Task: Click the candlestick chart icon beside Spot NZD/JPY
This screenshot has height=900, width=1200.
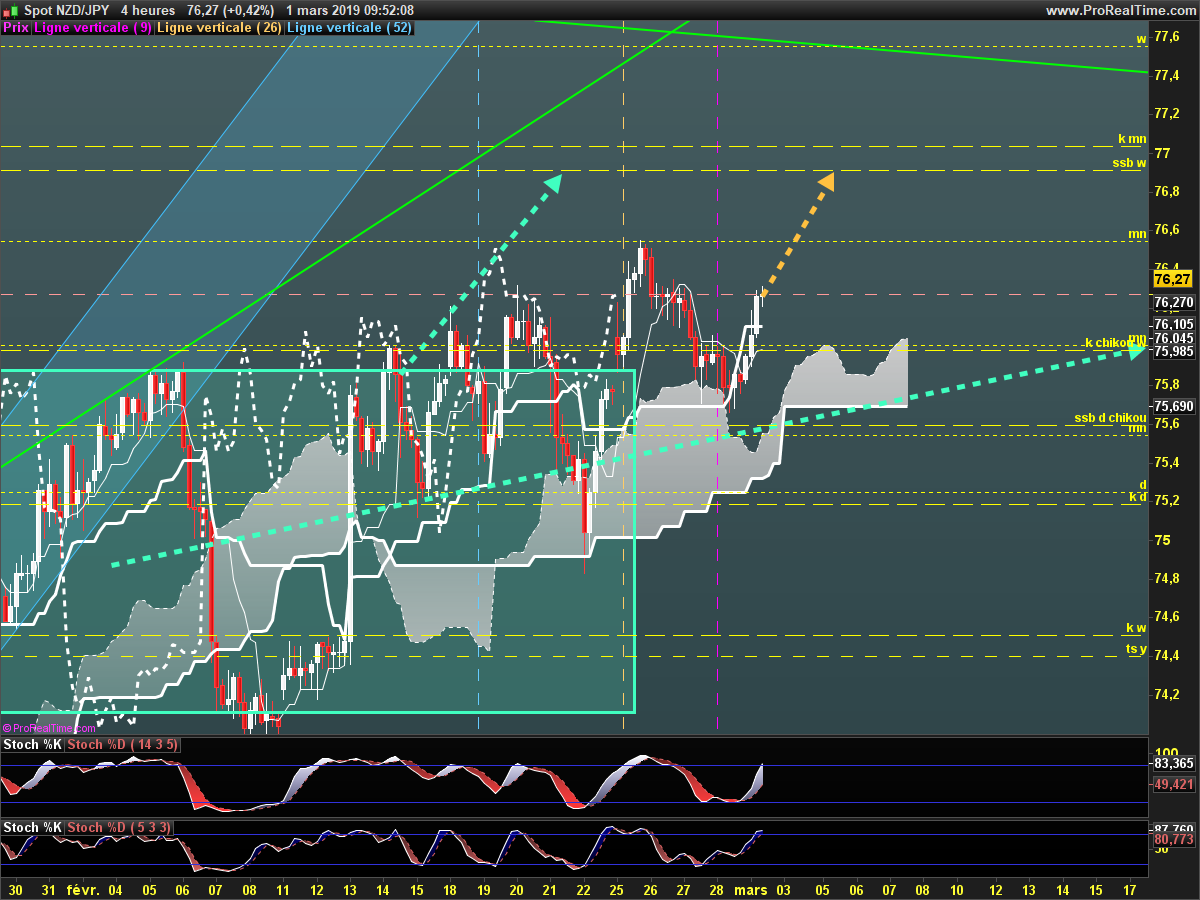Action: click(x=10, y=11)
